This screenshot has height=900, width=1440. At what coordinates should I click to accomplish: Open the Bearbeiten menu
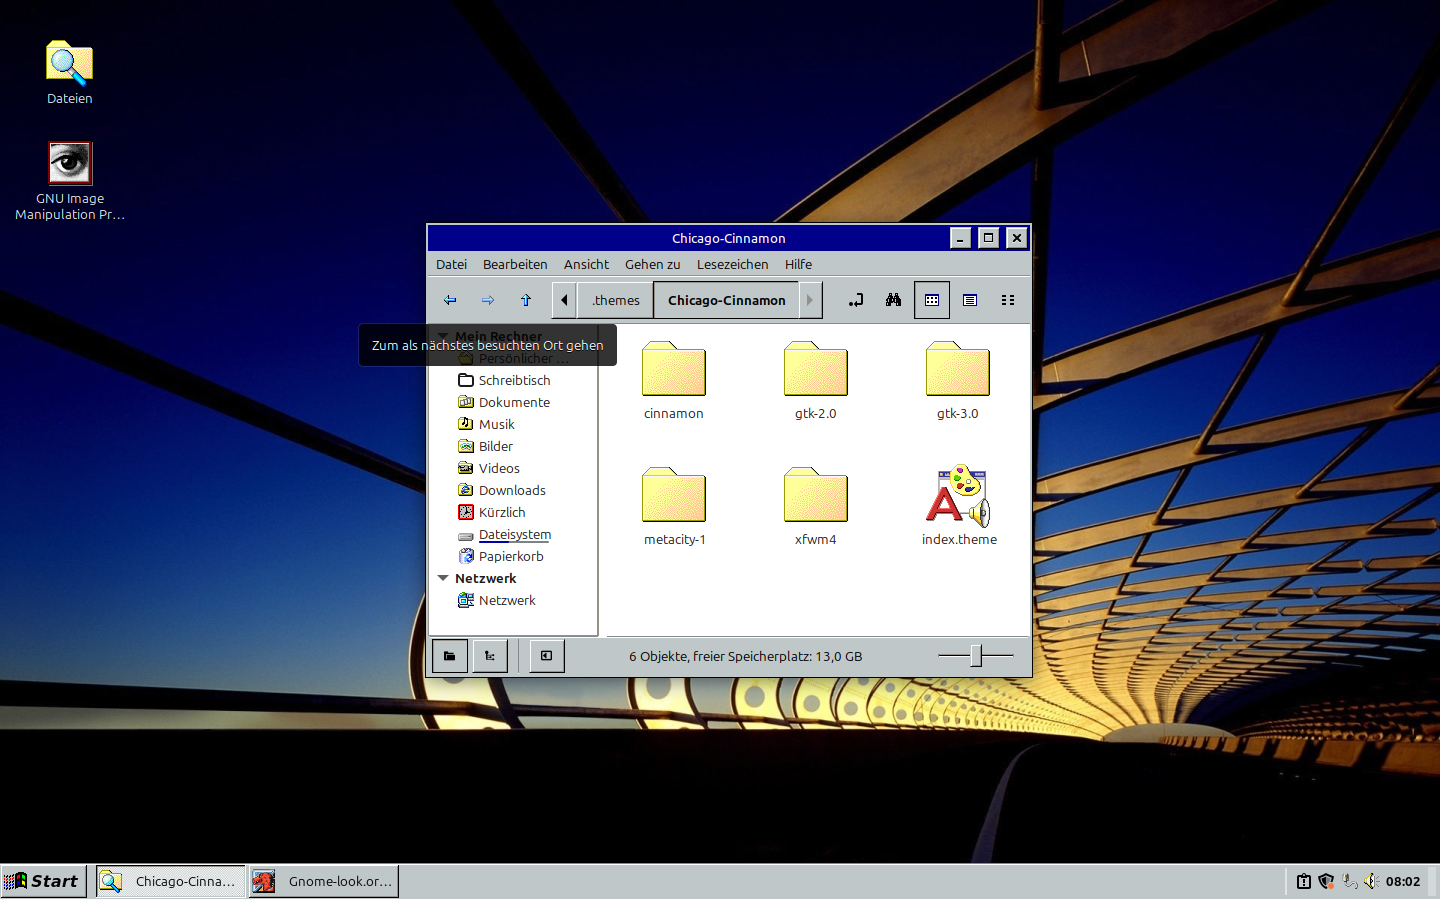515,265
